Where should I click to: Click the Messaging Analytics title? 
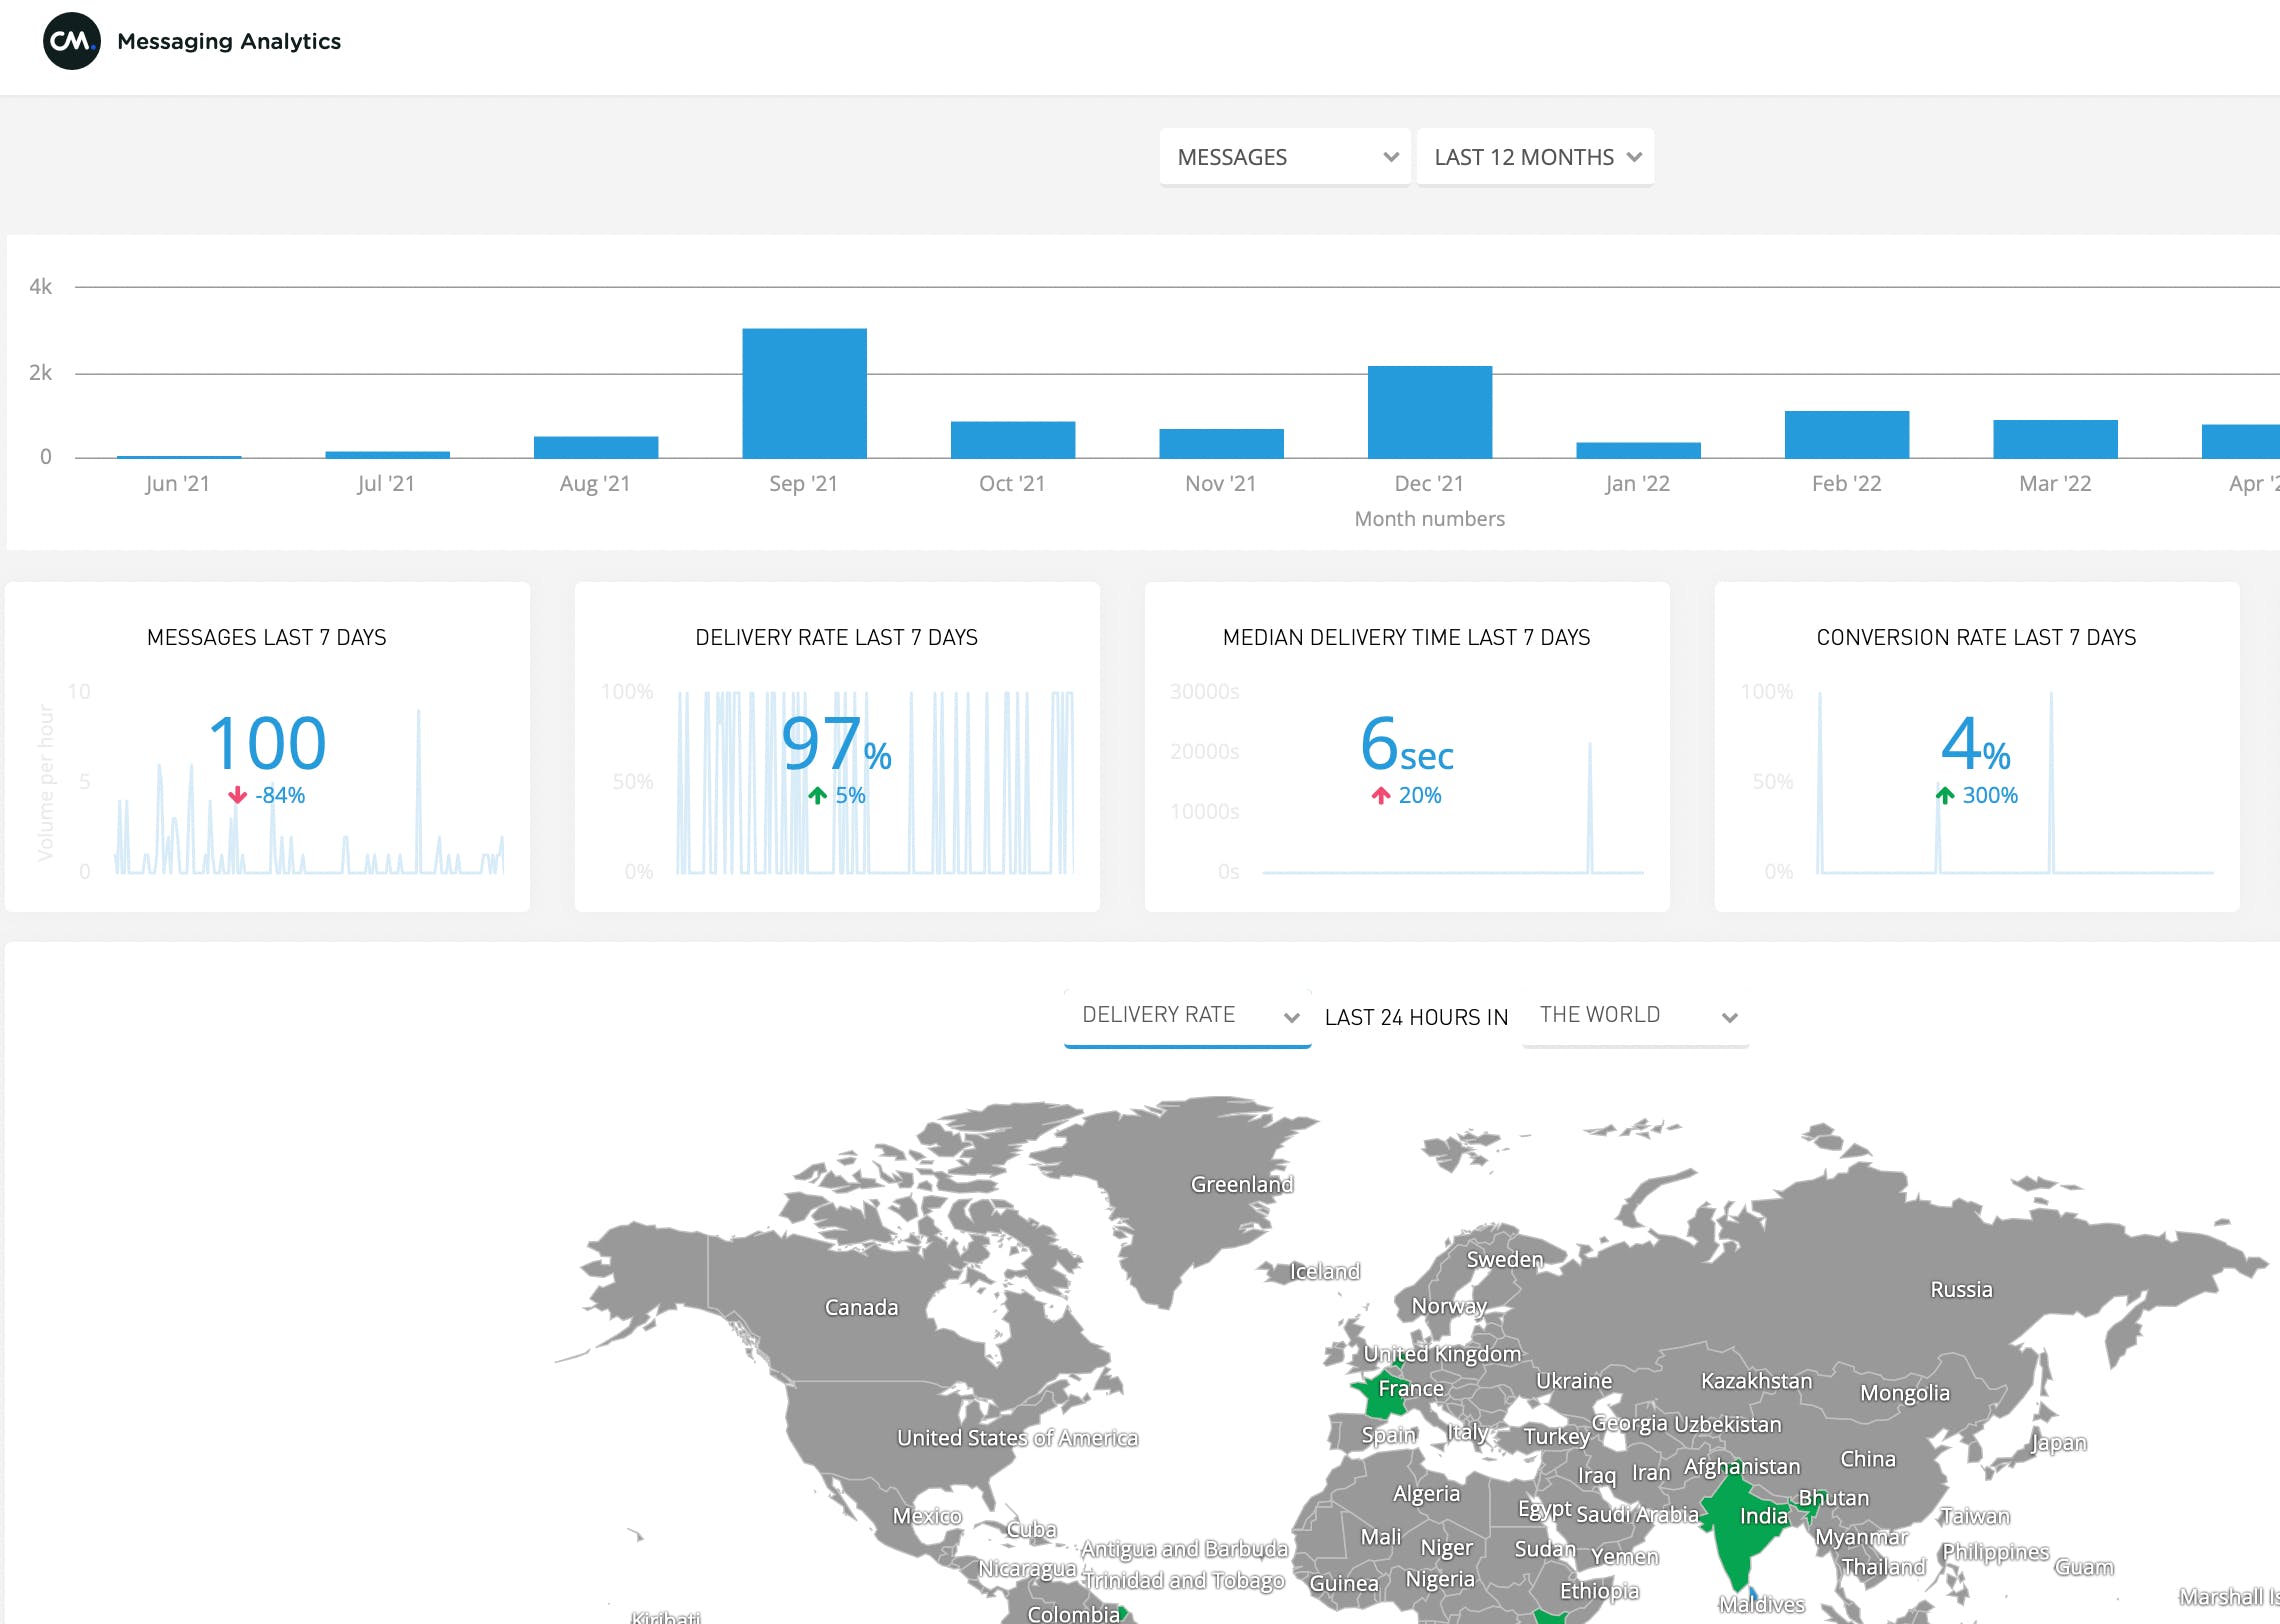(x=229, y=42)
